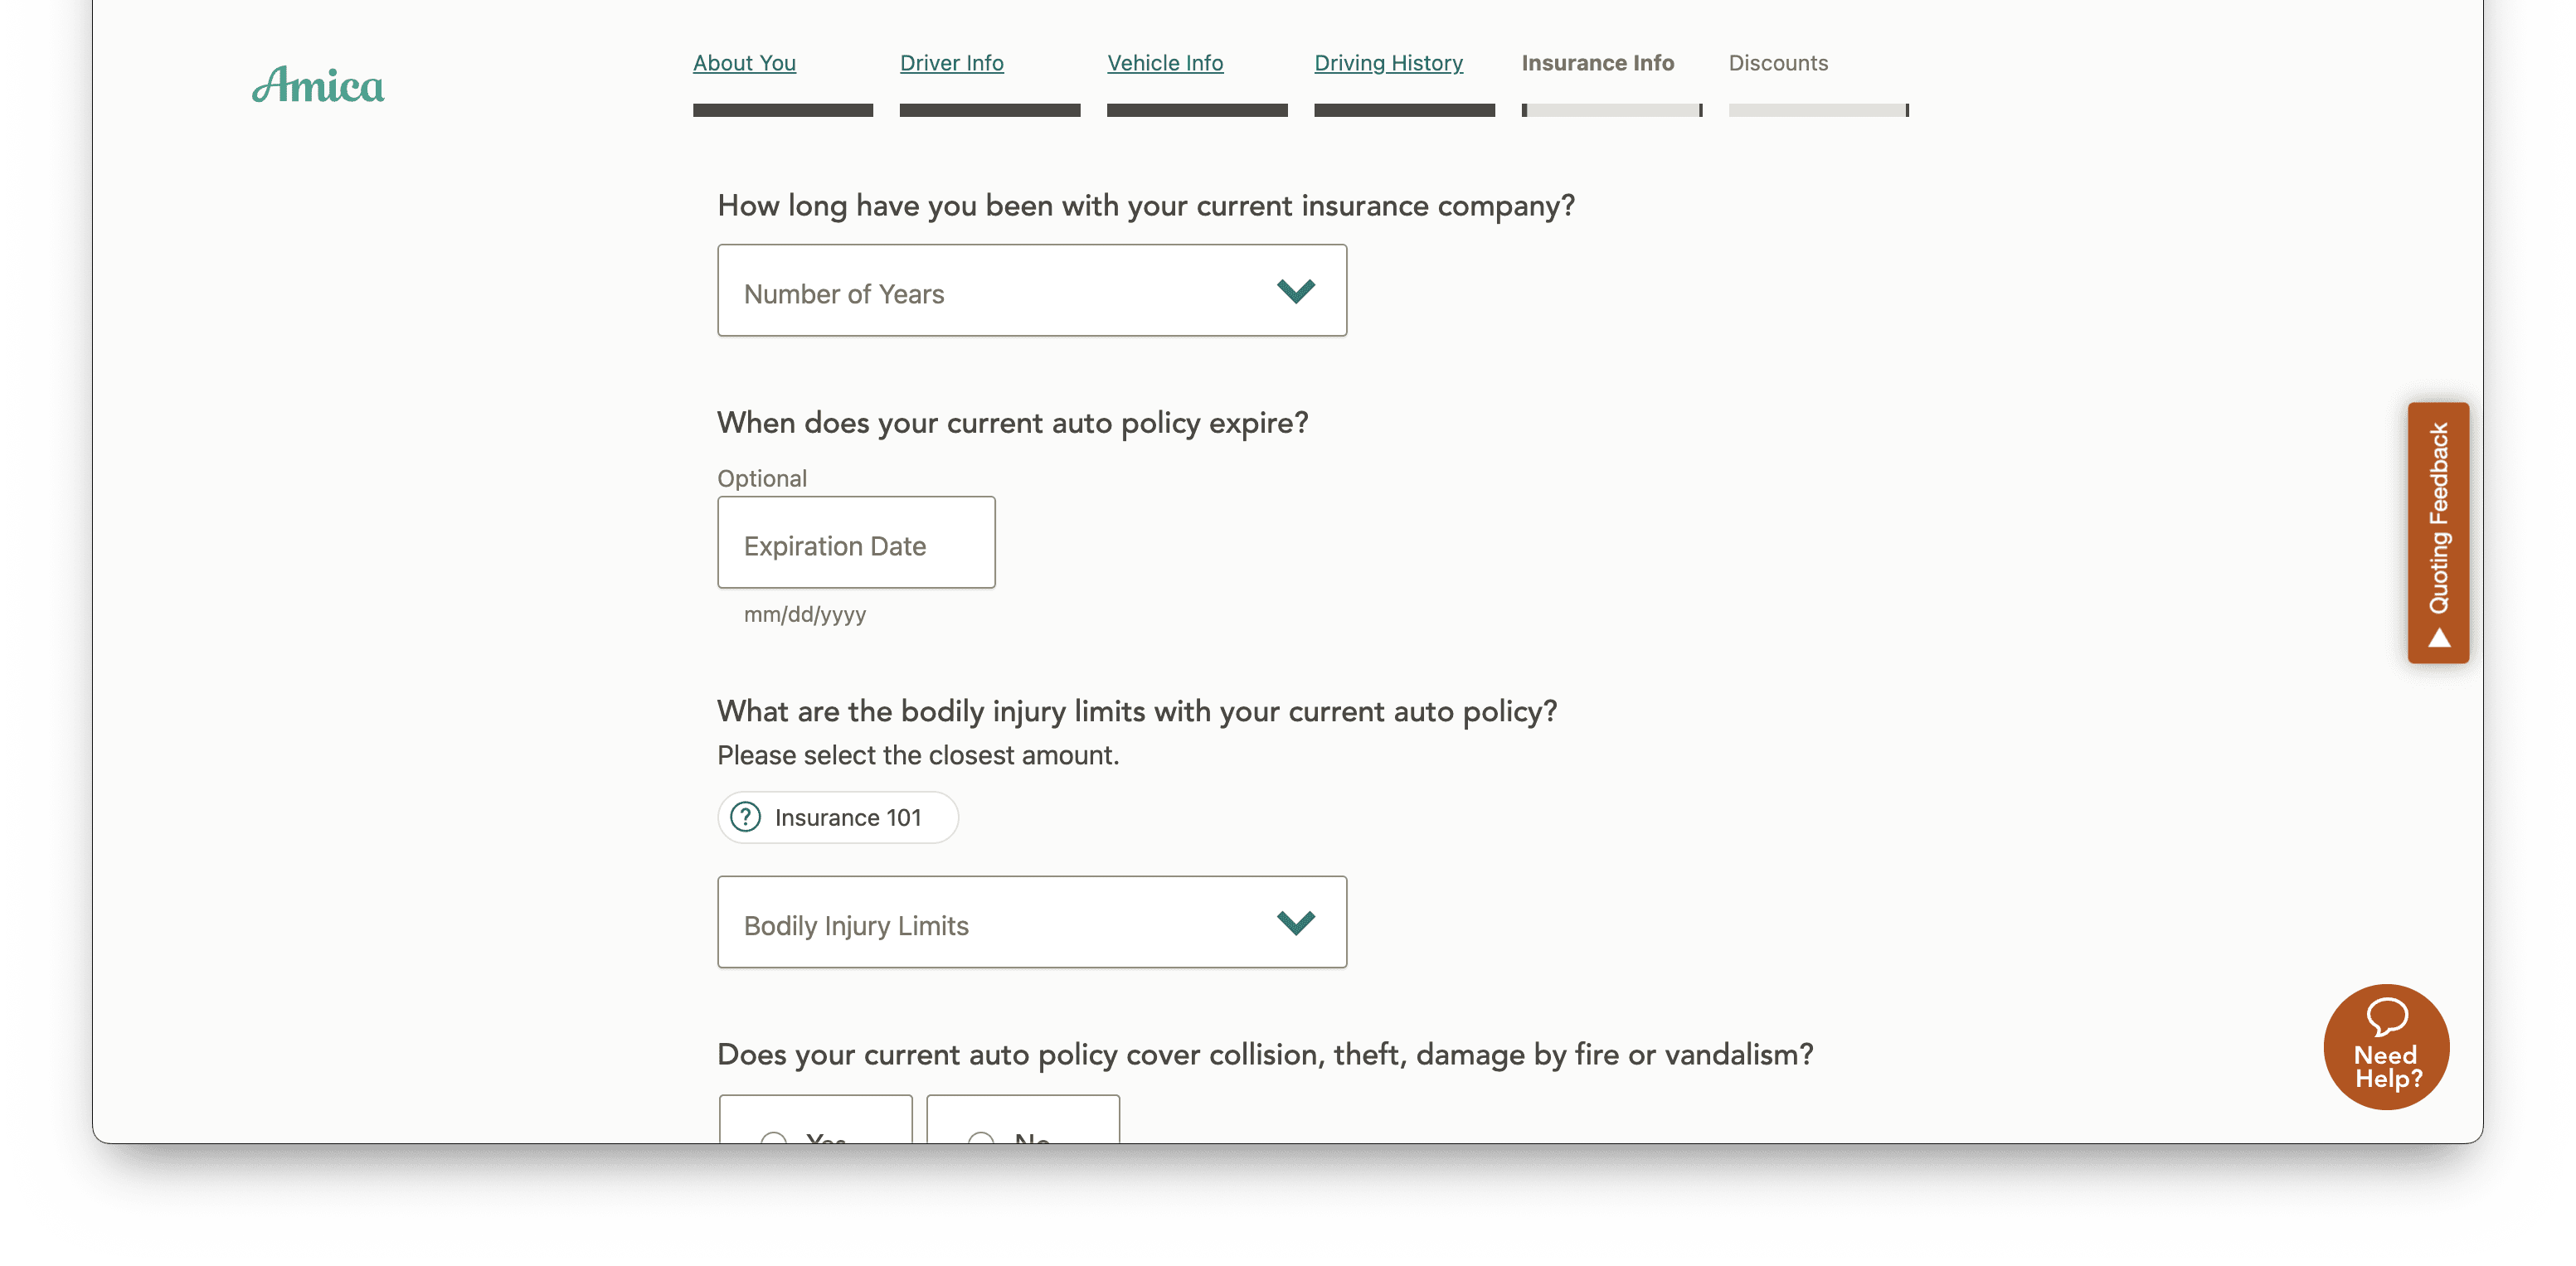Click the Number of Years chevron arrow

point(1296,291)
